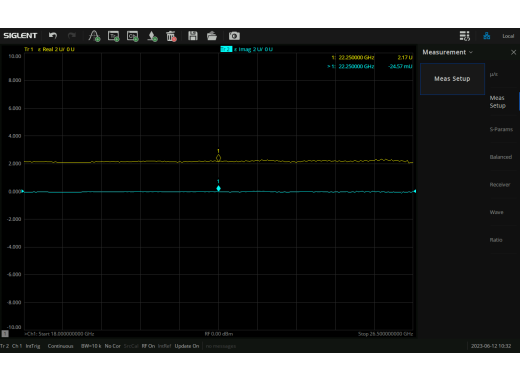Select the Meas Setup side tab
This screenshot has width=520, height=380.
pyautogui.click(x=498, y=102)
